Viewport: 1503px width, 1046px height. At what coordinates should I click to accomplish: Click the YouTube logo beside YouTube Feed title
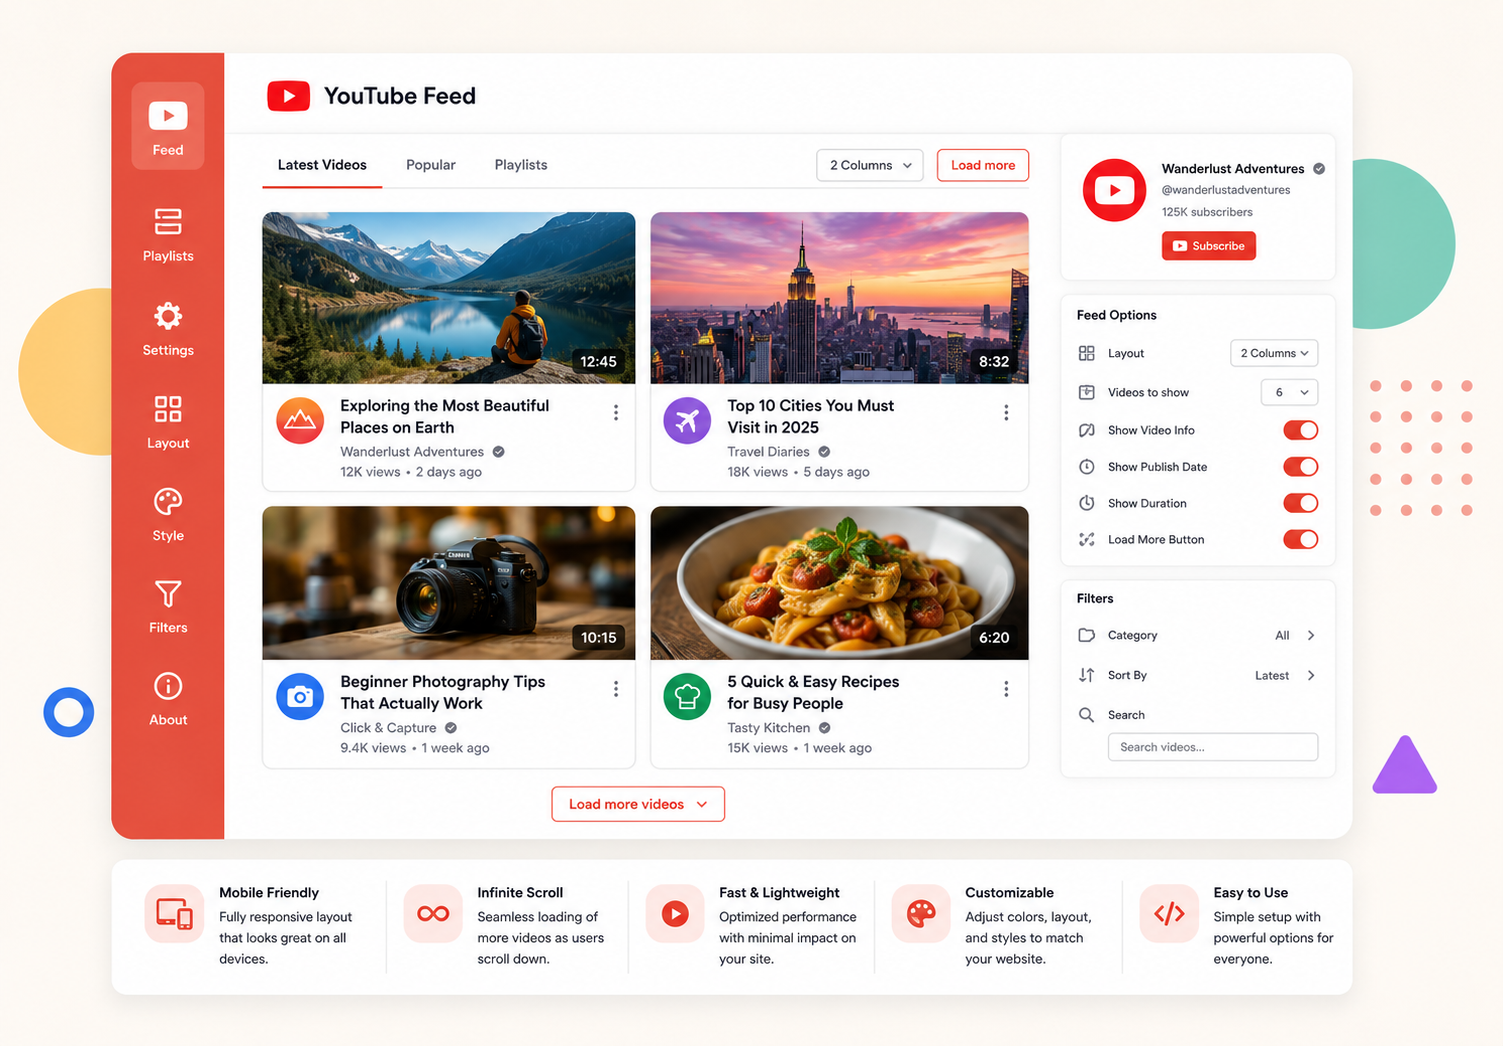pyautogui.click(x=288, y=96)
